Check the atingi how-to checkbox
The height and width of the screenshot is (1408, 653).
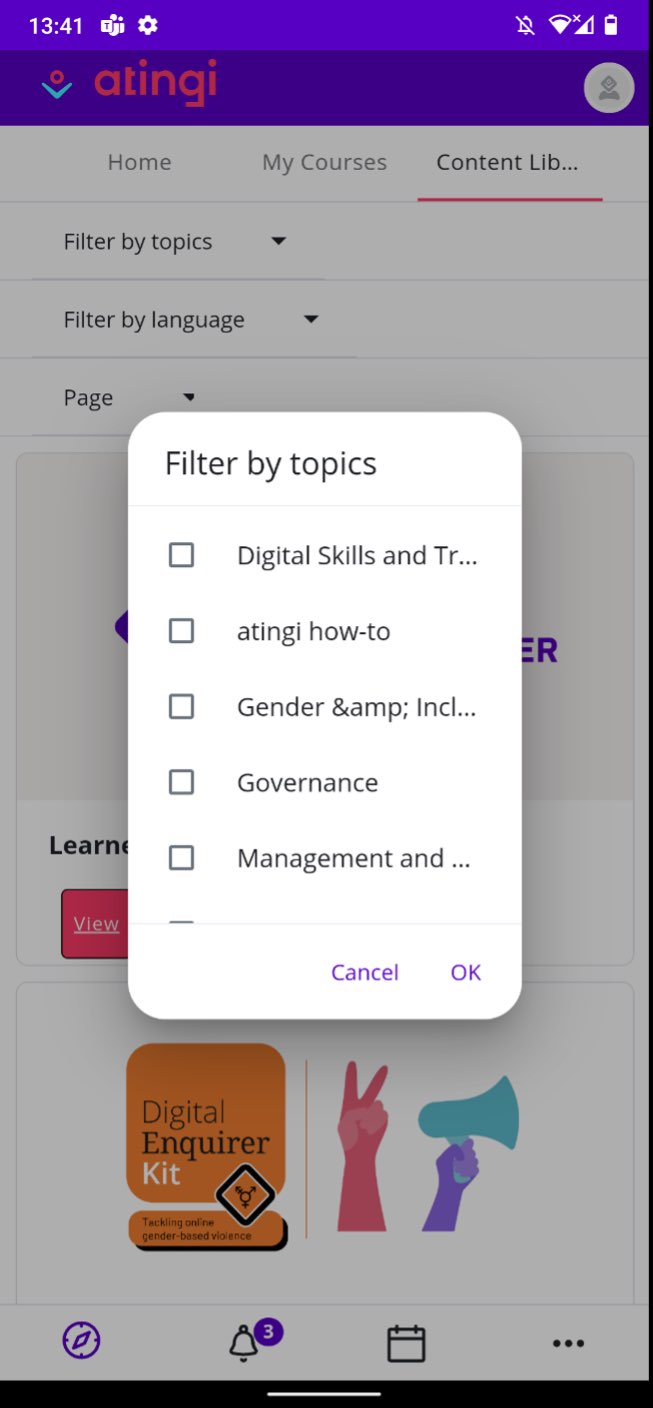point(181,631)
